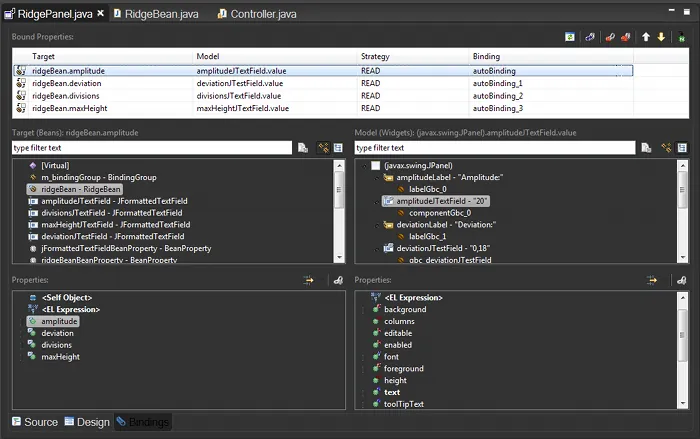Collapse the amplitudeJTextField tree node
Screen dimensions: 700x439
pyautogui.click(x=377, y=201)
